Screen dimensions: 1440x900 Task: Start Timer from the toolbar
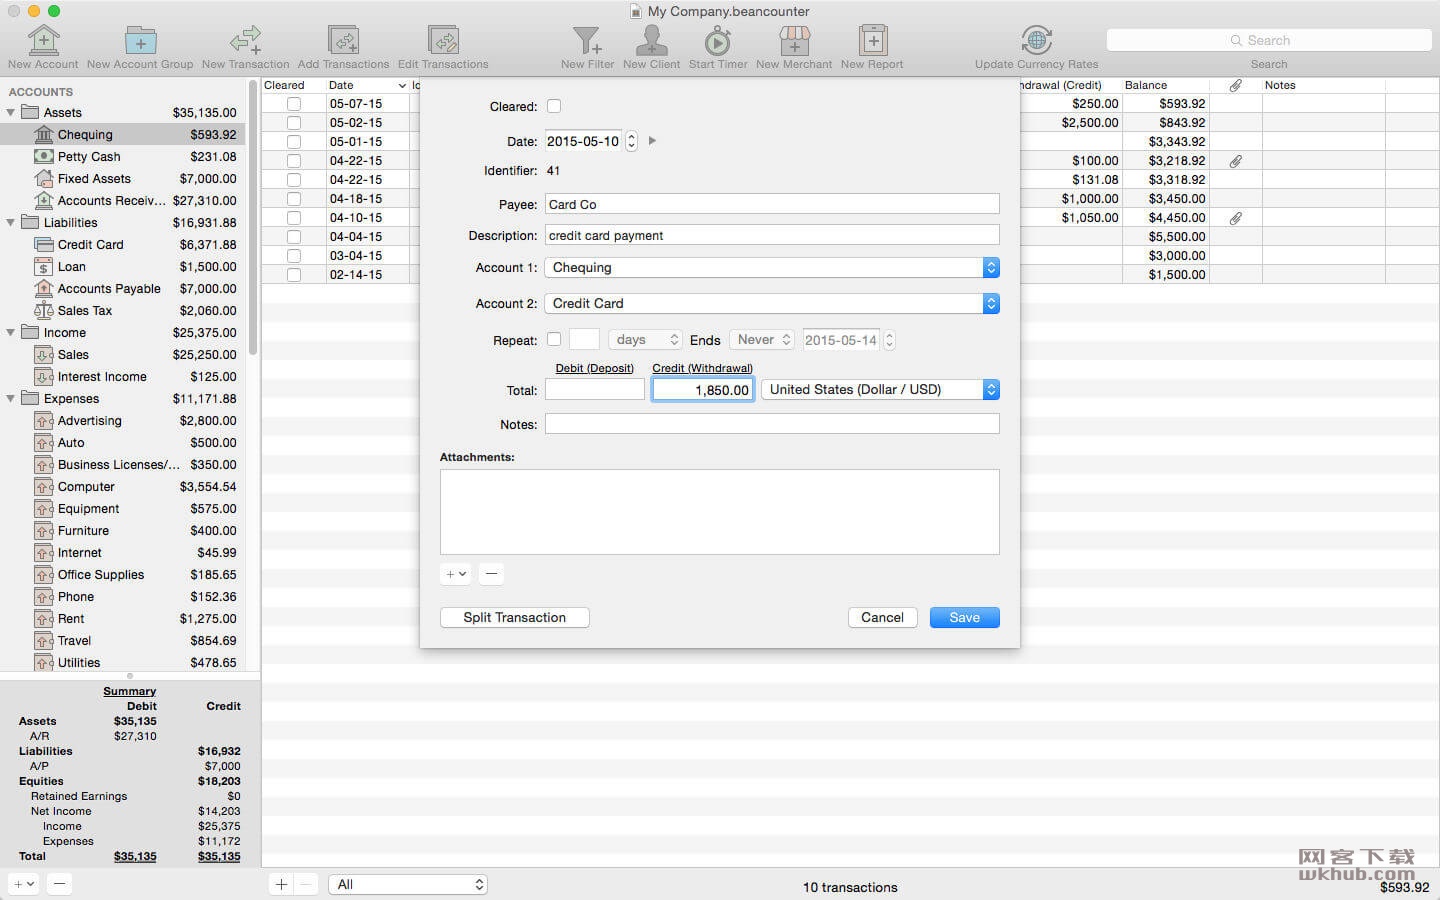coord(717,40)
